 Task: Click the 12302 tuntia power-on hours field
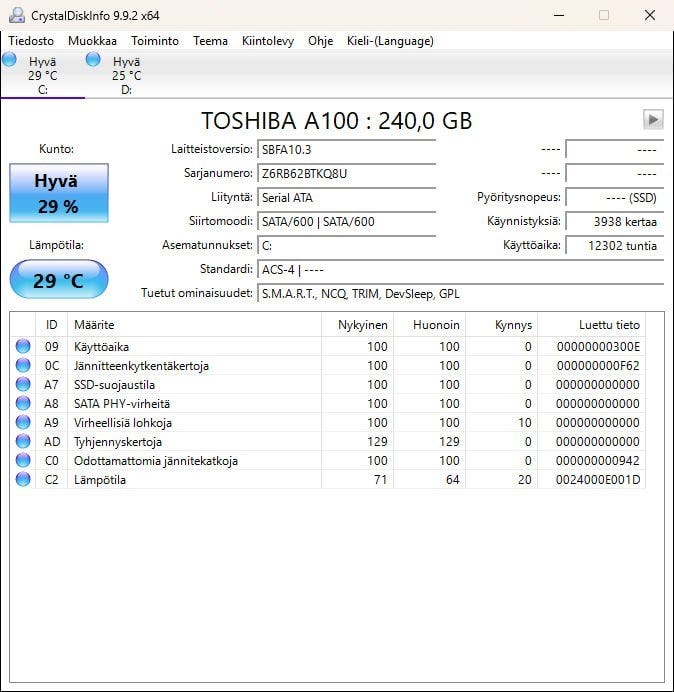(x=614, y=245)
